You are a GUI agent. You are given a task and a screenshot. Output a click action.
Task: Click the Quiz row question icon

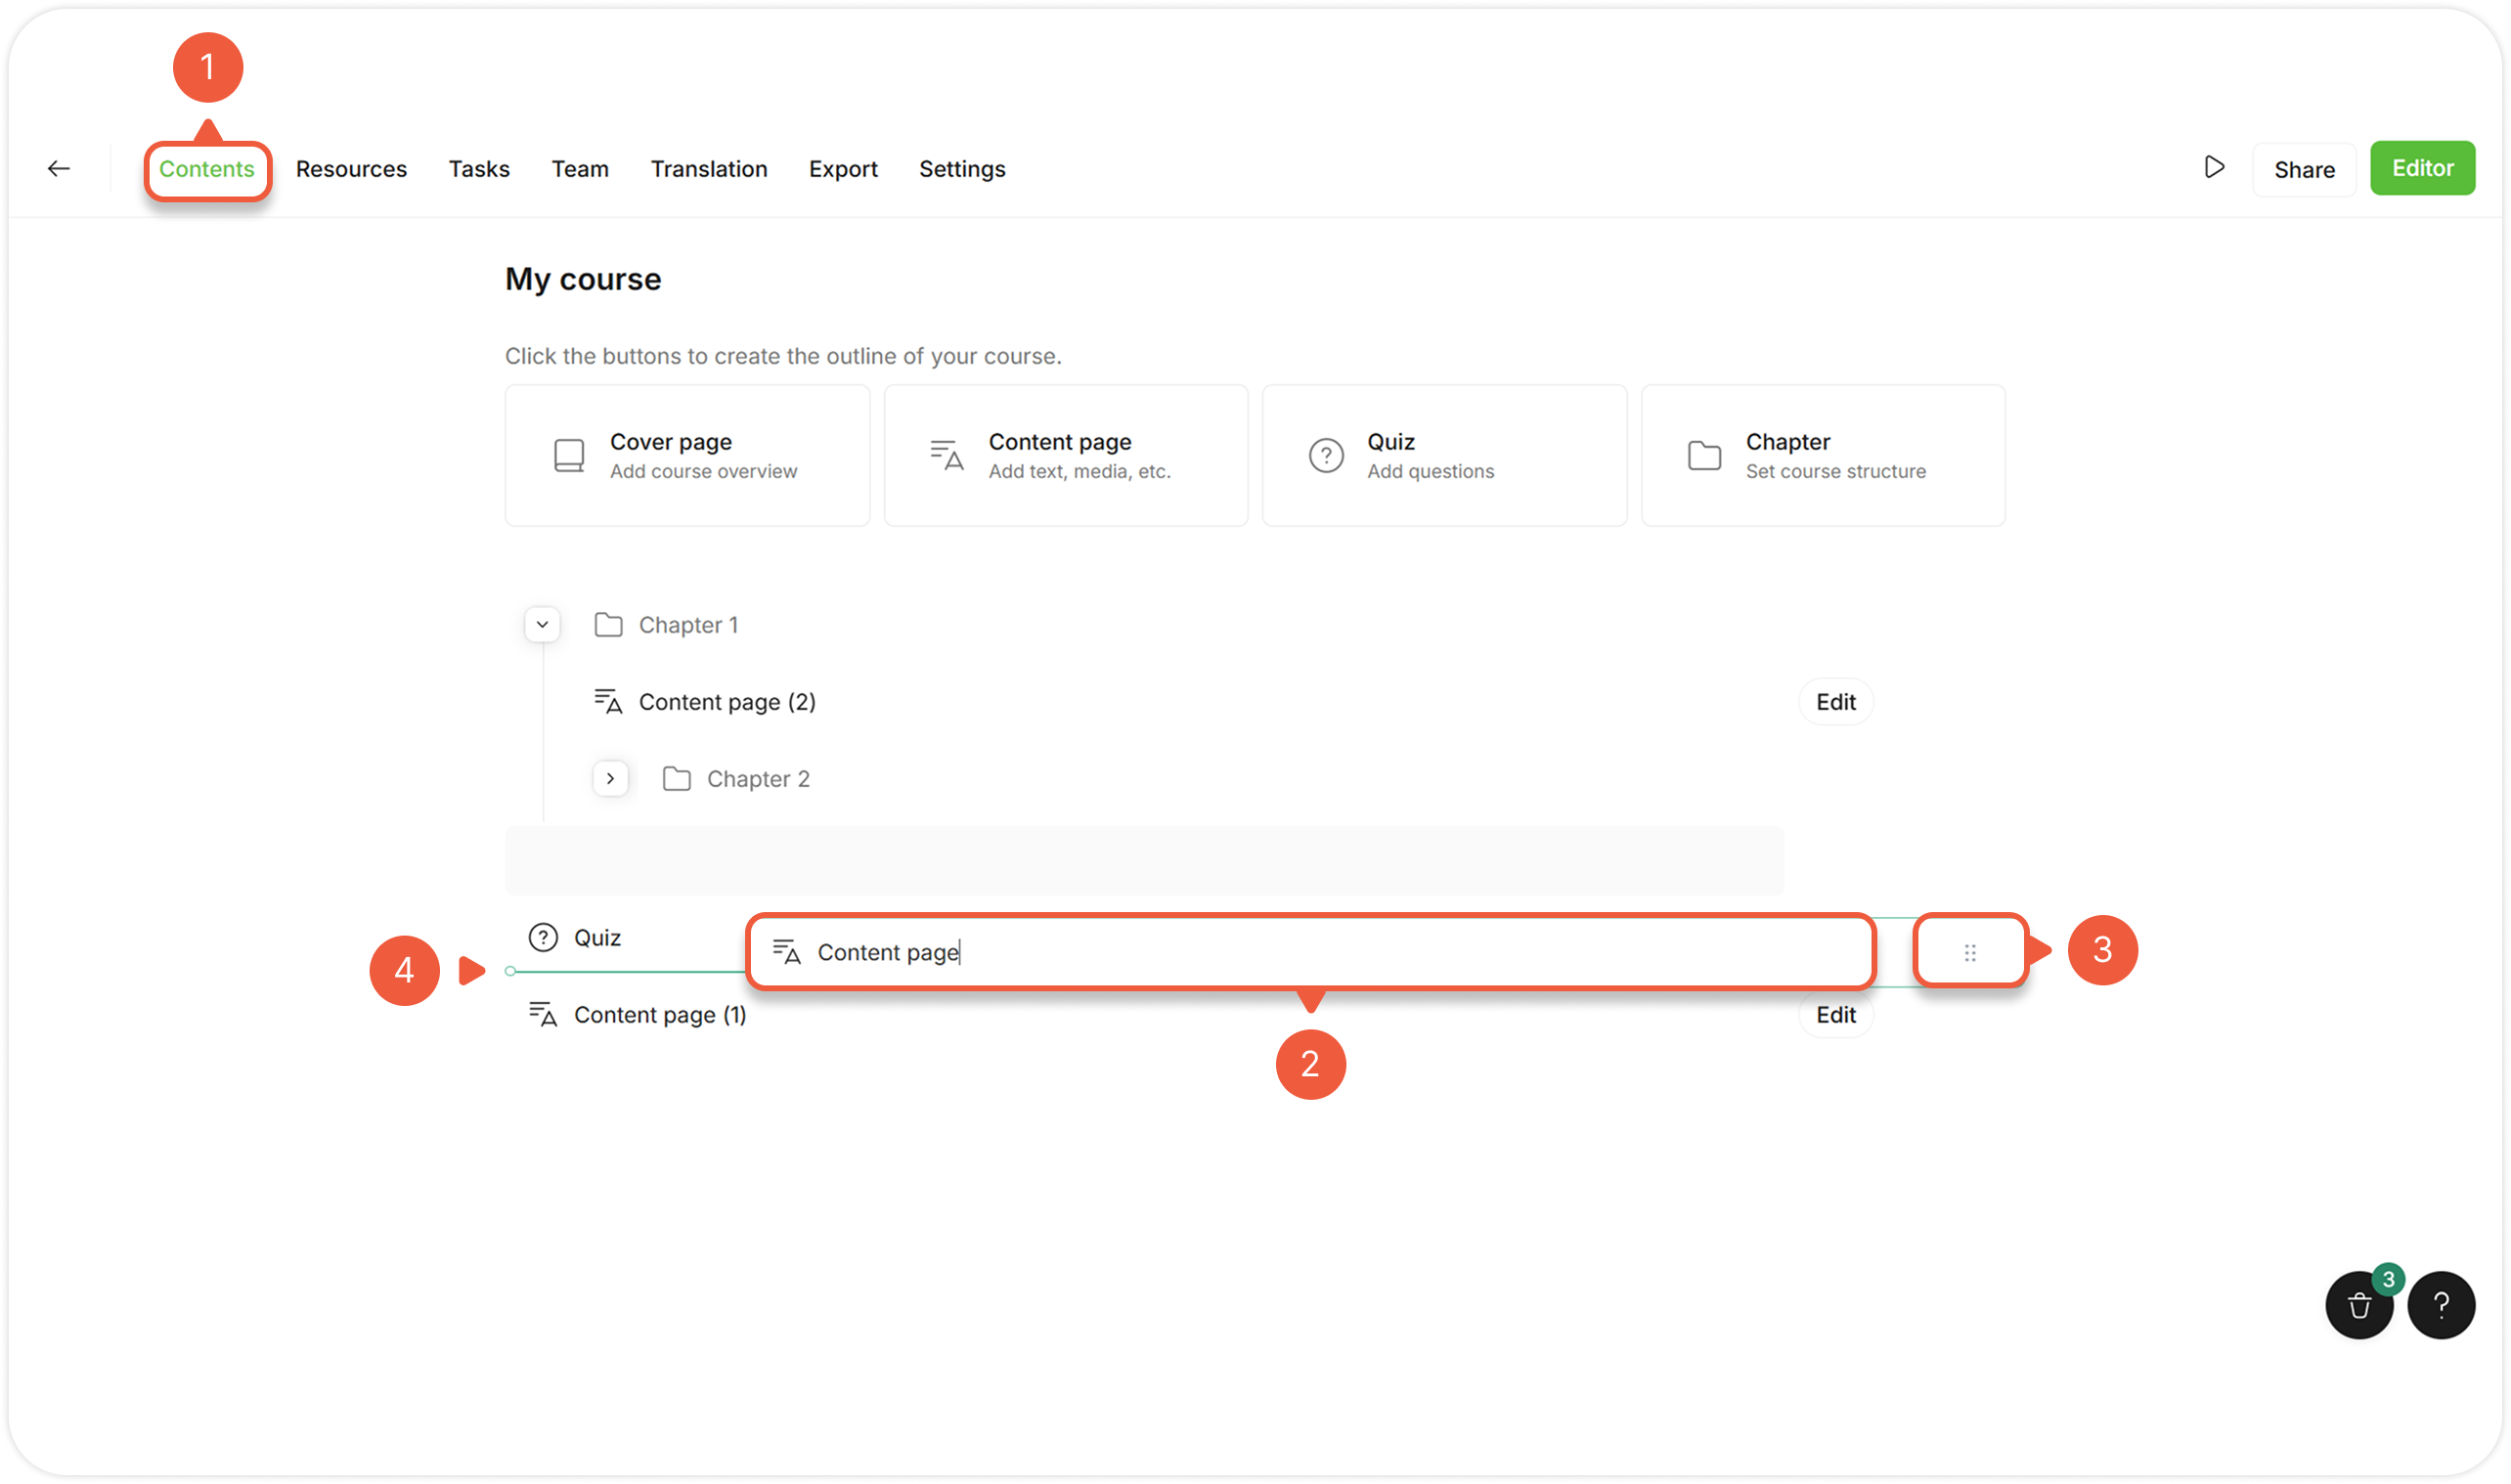click(x=543, y=937)
